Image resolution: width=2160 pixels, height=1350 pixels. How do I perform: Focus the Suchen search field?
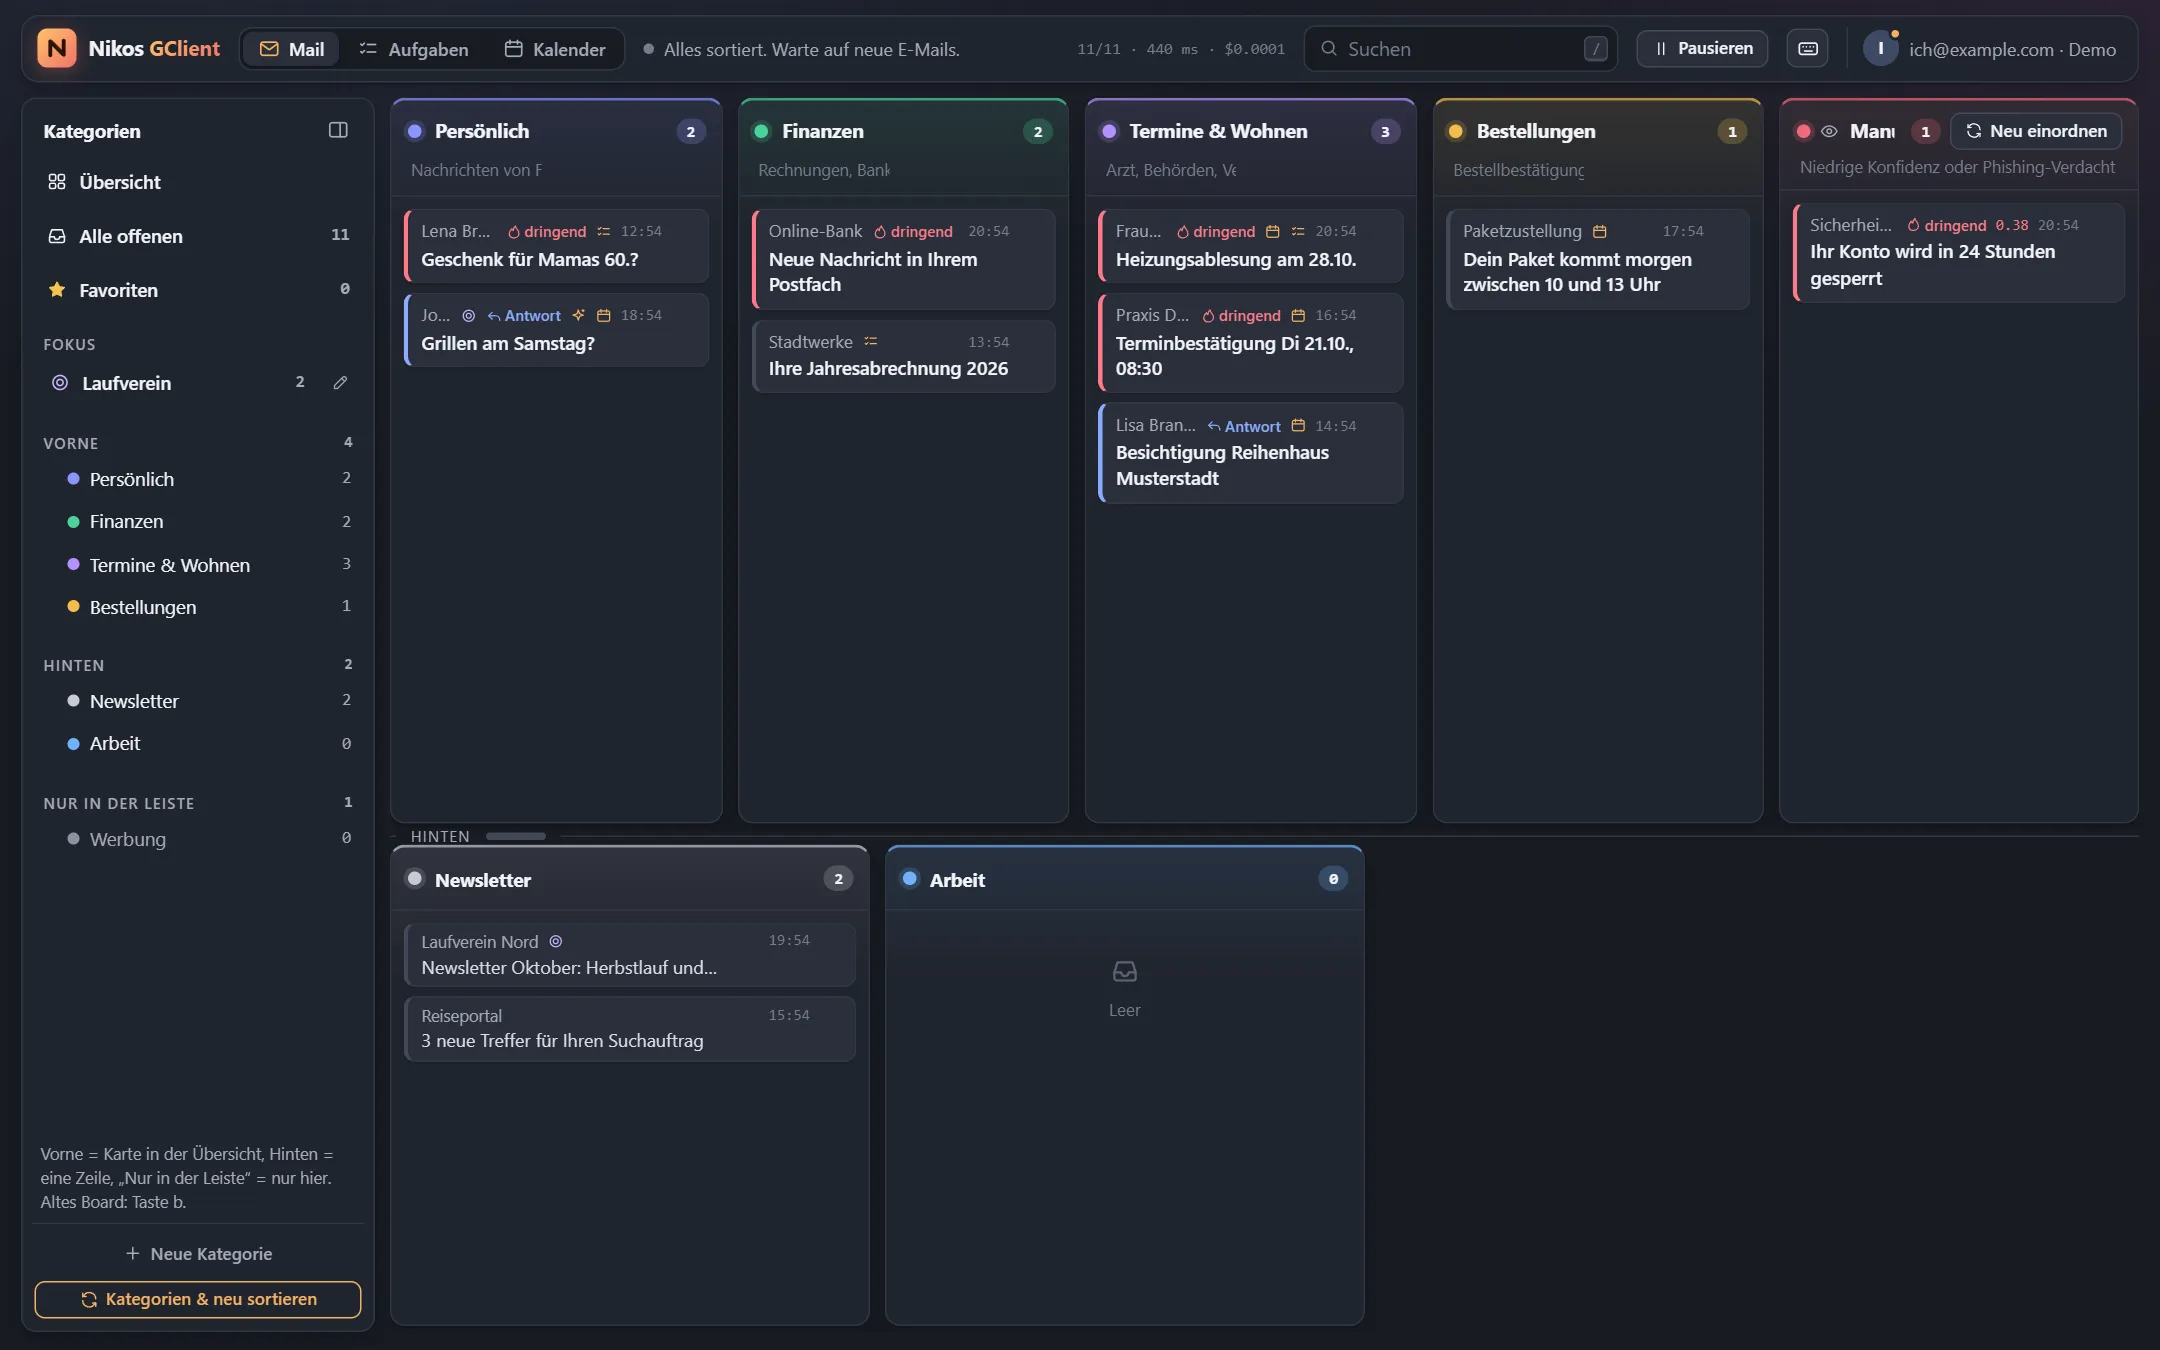(x=1460, y=48)
